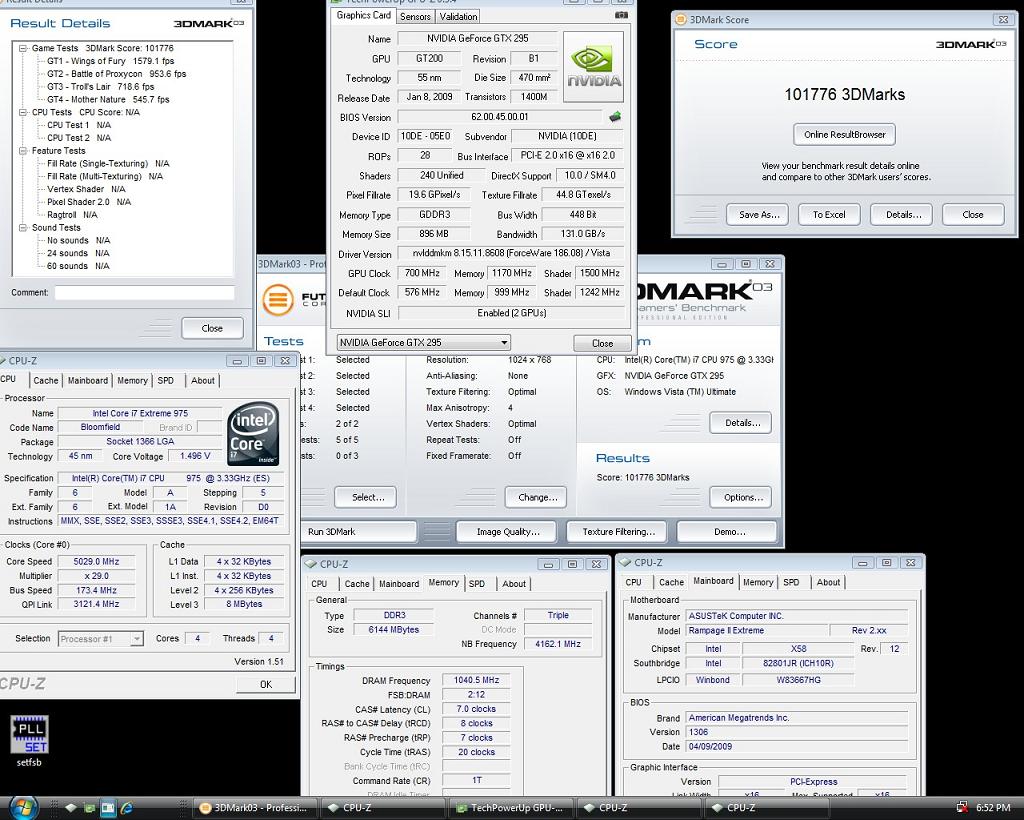Click the CPU-Z diamond quick launch icon
This screenshot has height=820, width=1024.
tap(71, 808)
